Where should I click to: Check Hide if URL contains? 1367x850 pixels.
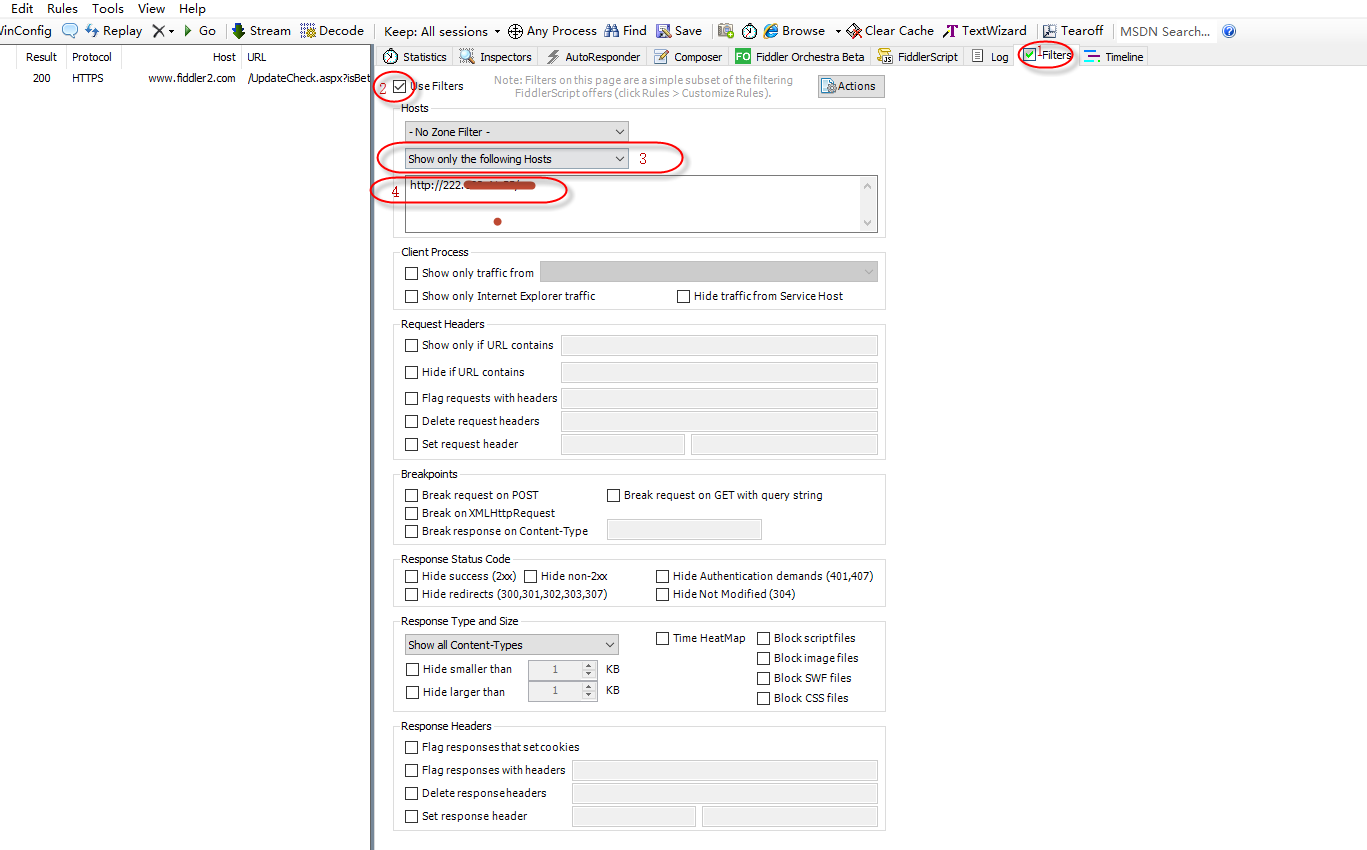[x=411, y=373]
